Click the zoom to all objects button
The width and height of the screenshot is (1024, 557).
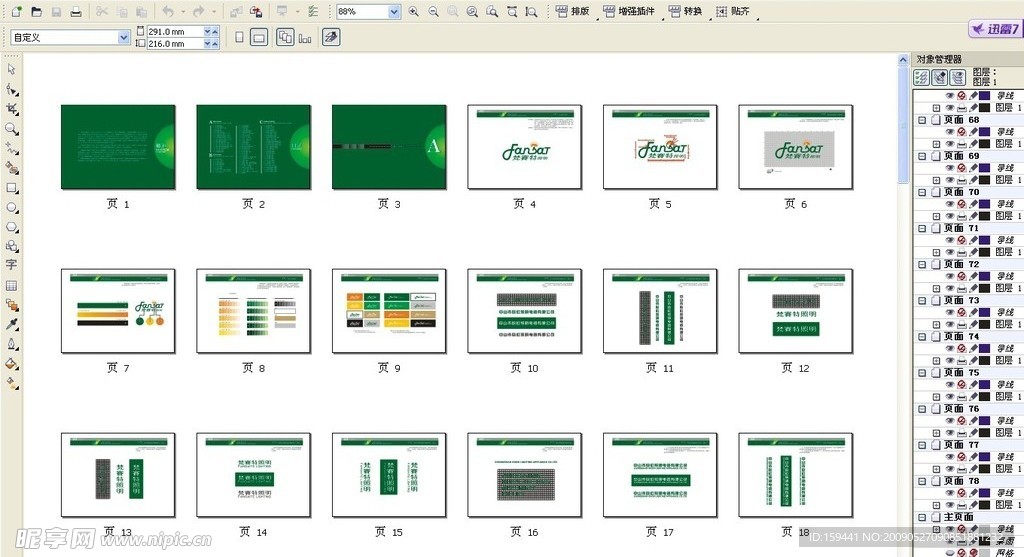[472, 12]
